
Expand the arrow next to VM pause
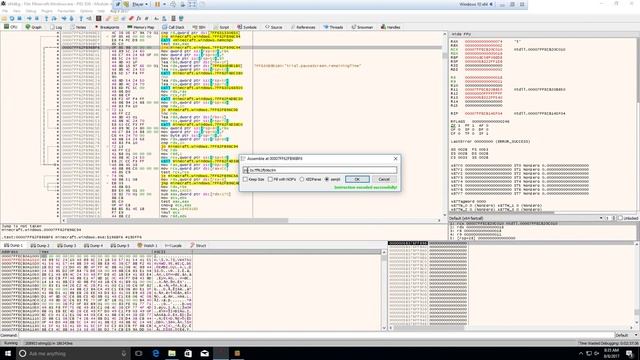tap(164, 4)
